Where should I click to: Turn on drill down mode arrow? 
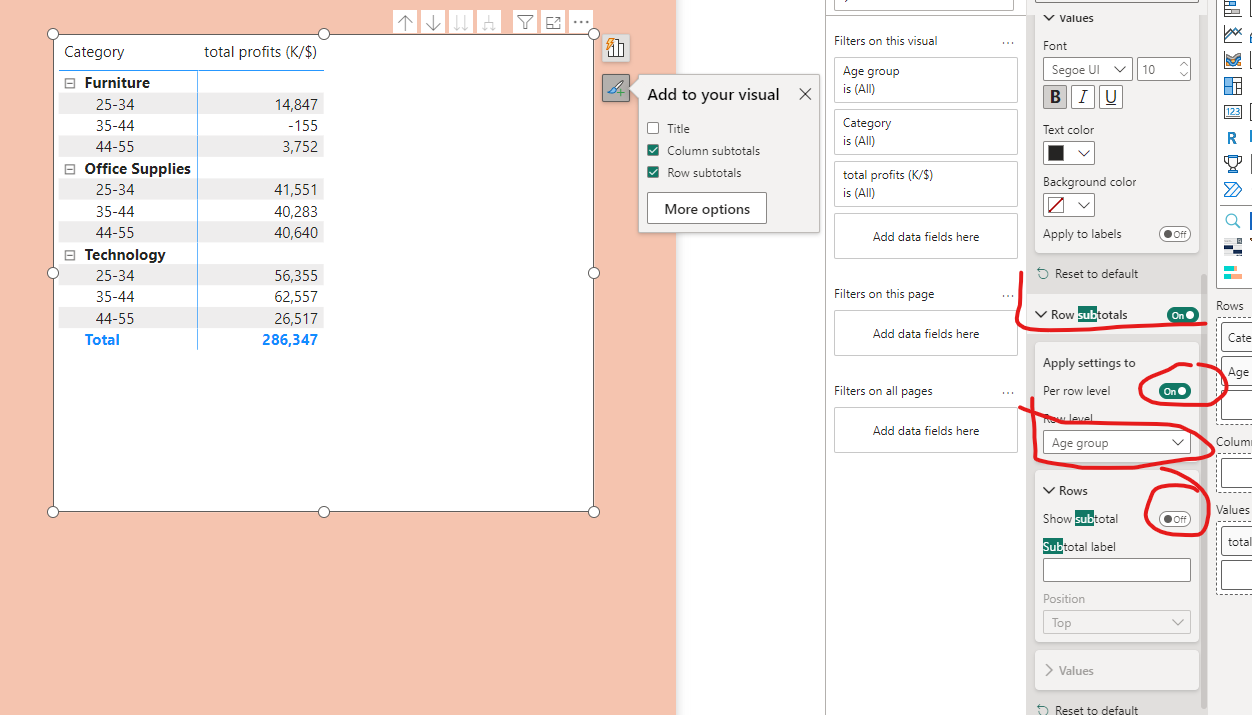433,22
